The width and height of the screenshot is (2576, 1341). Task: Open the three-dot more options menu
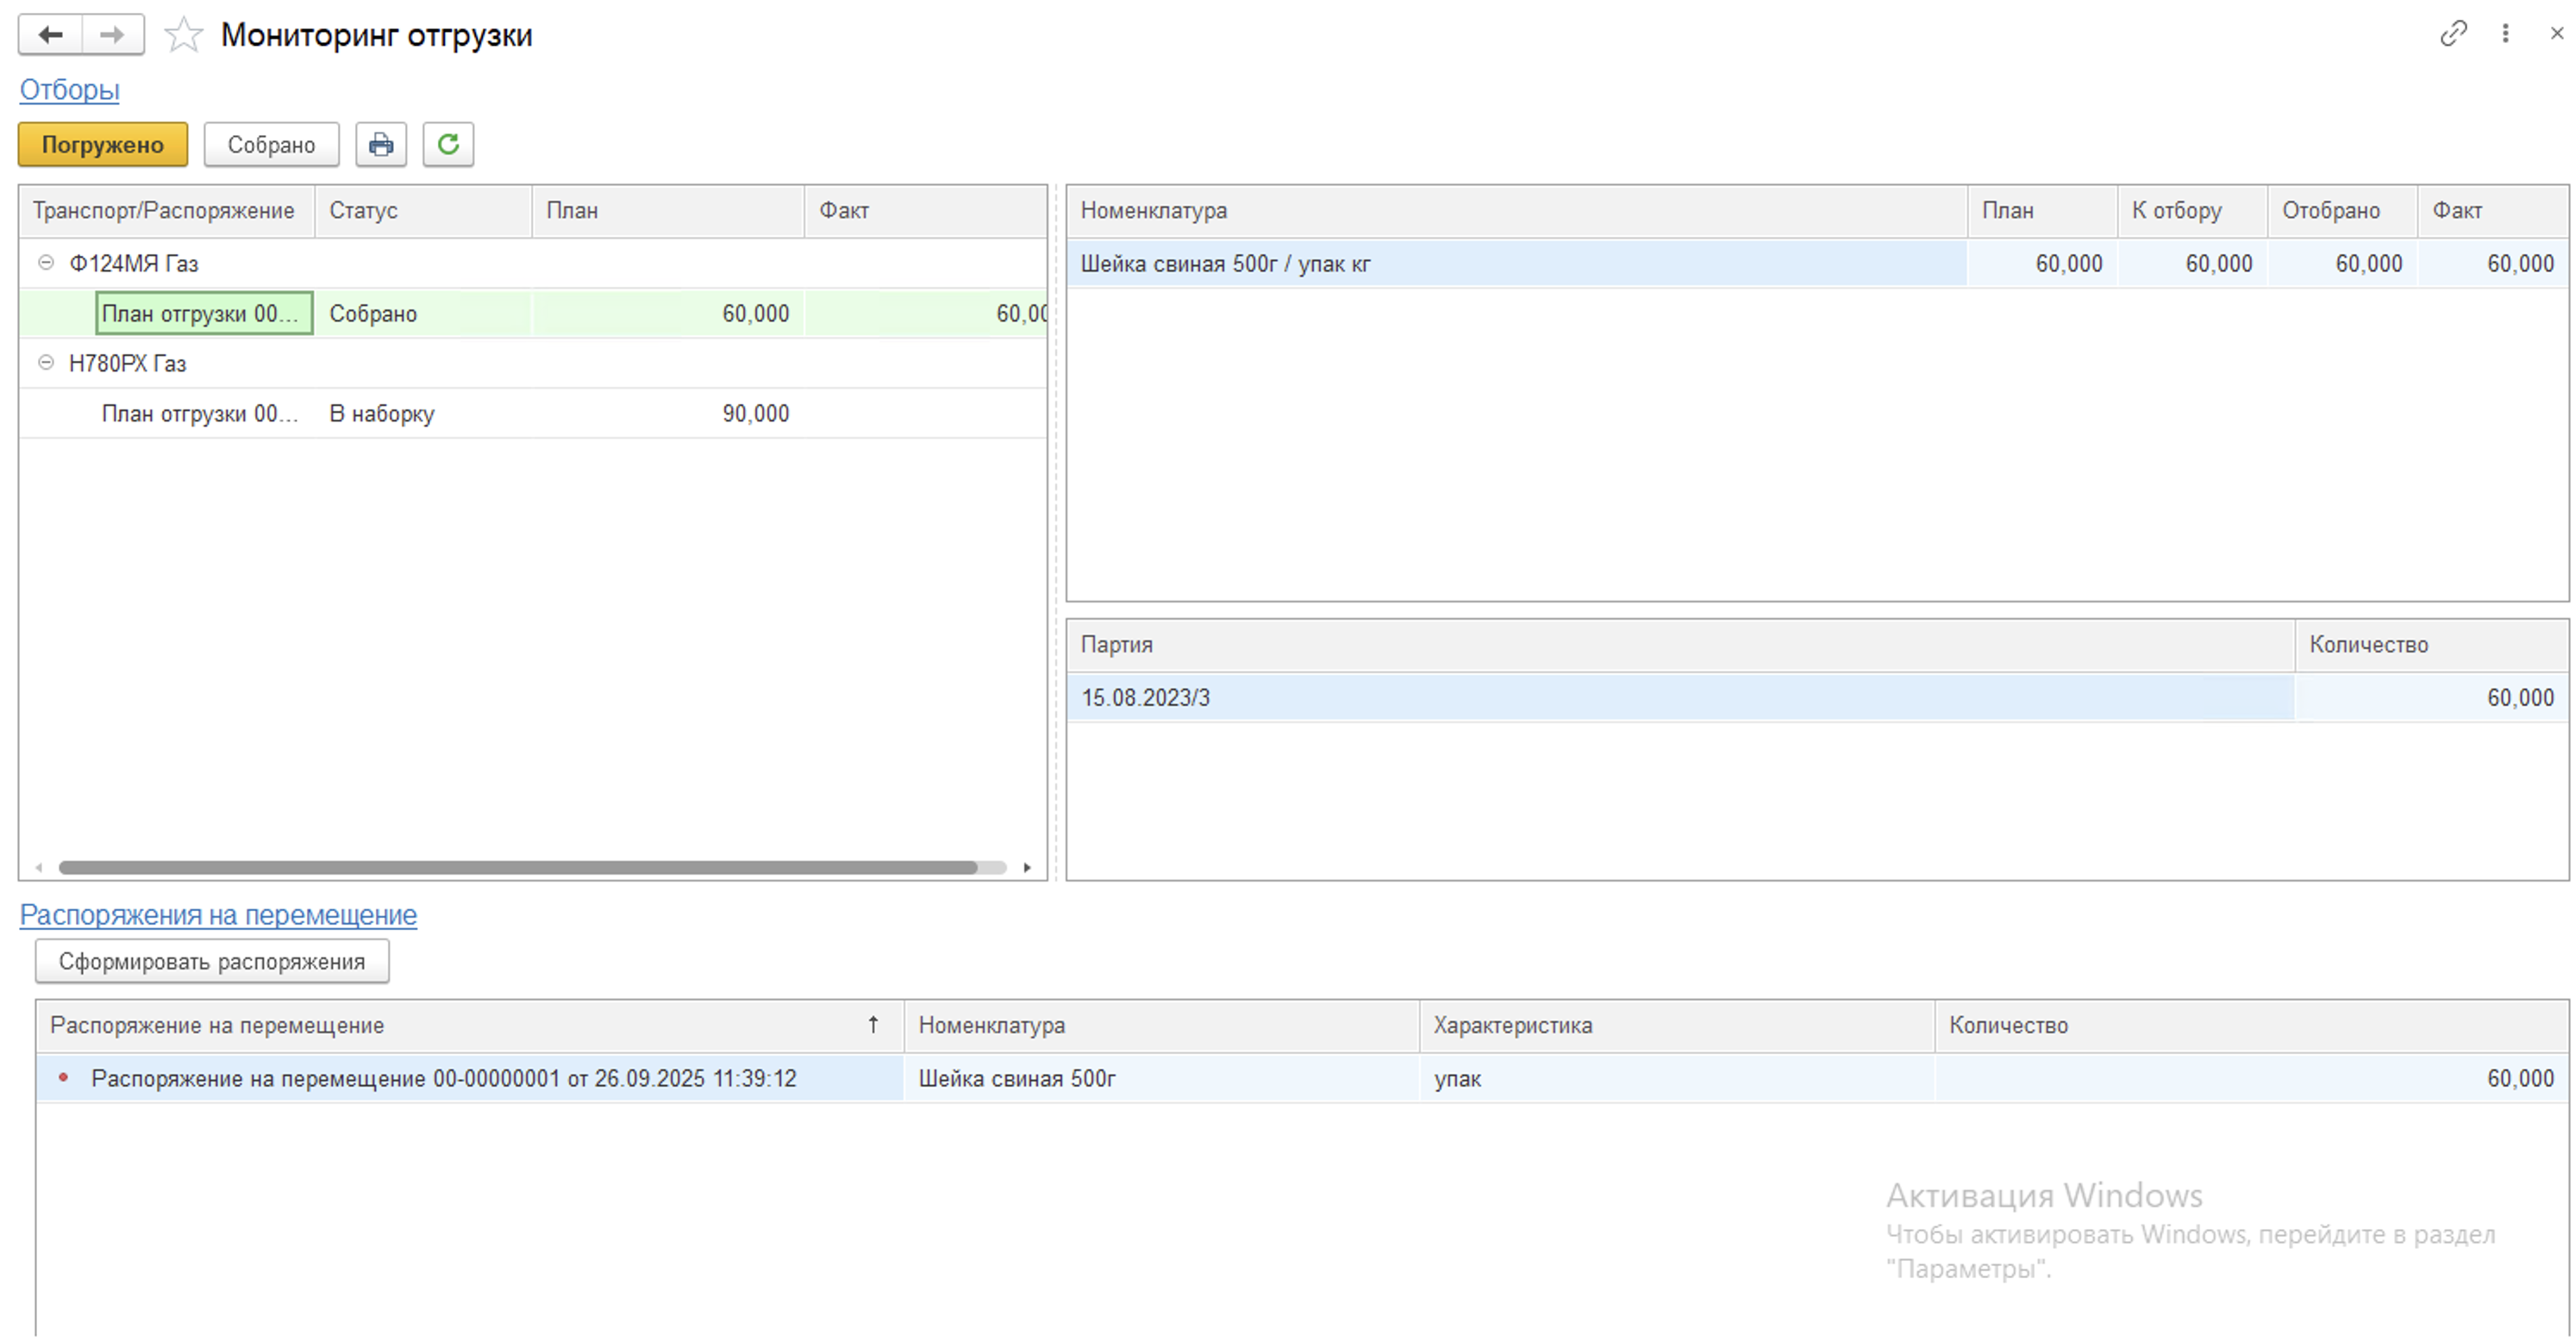tap(2505, 34)
